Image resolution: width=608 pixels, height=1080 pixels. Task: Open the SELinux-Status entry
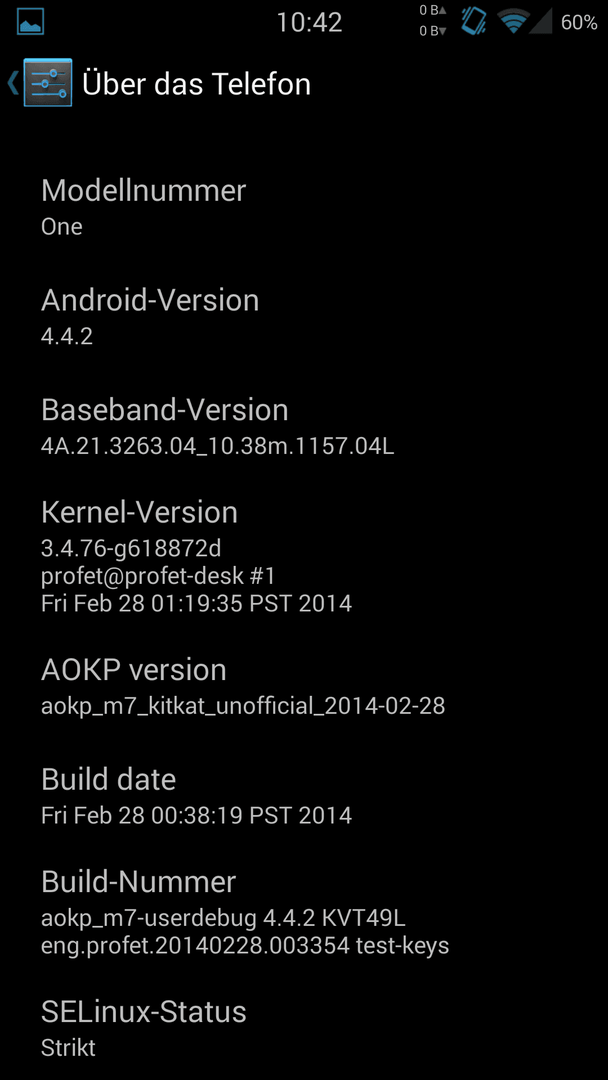click(x=304, y=1028)
